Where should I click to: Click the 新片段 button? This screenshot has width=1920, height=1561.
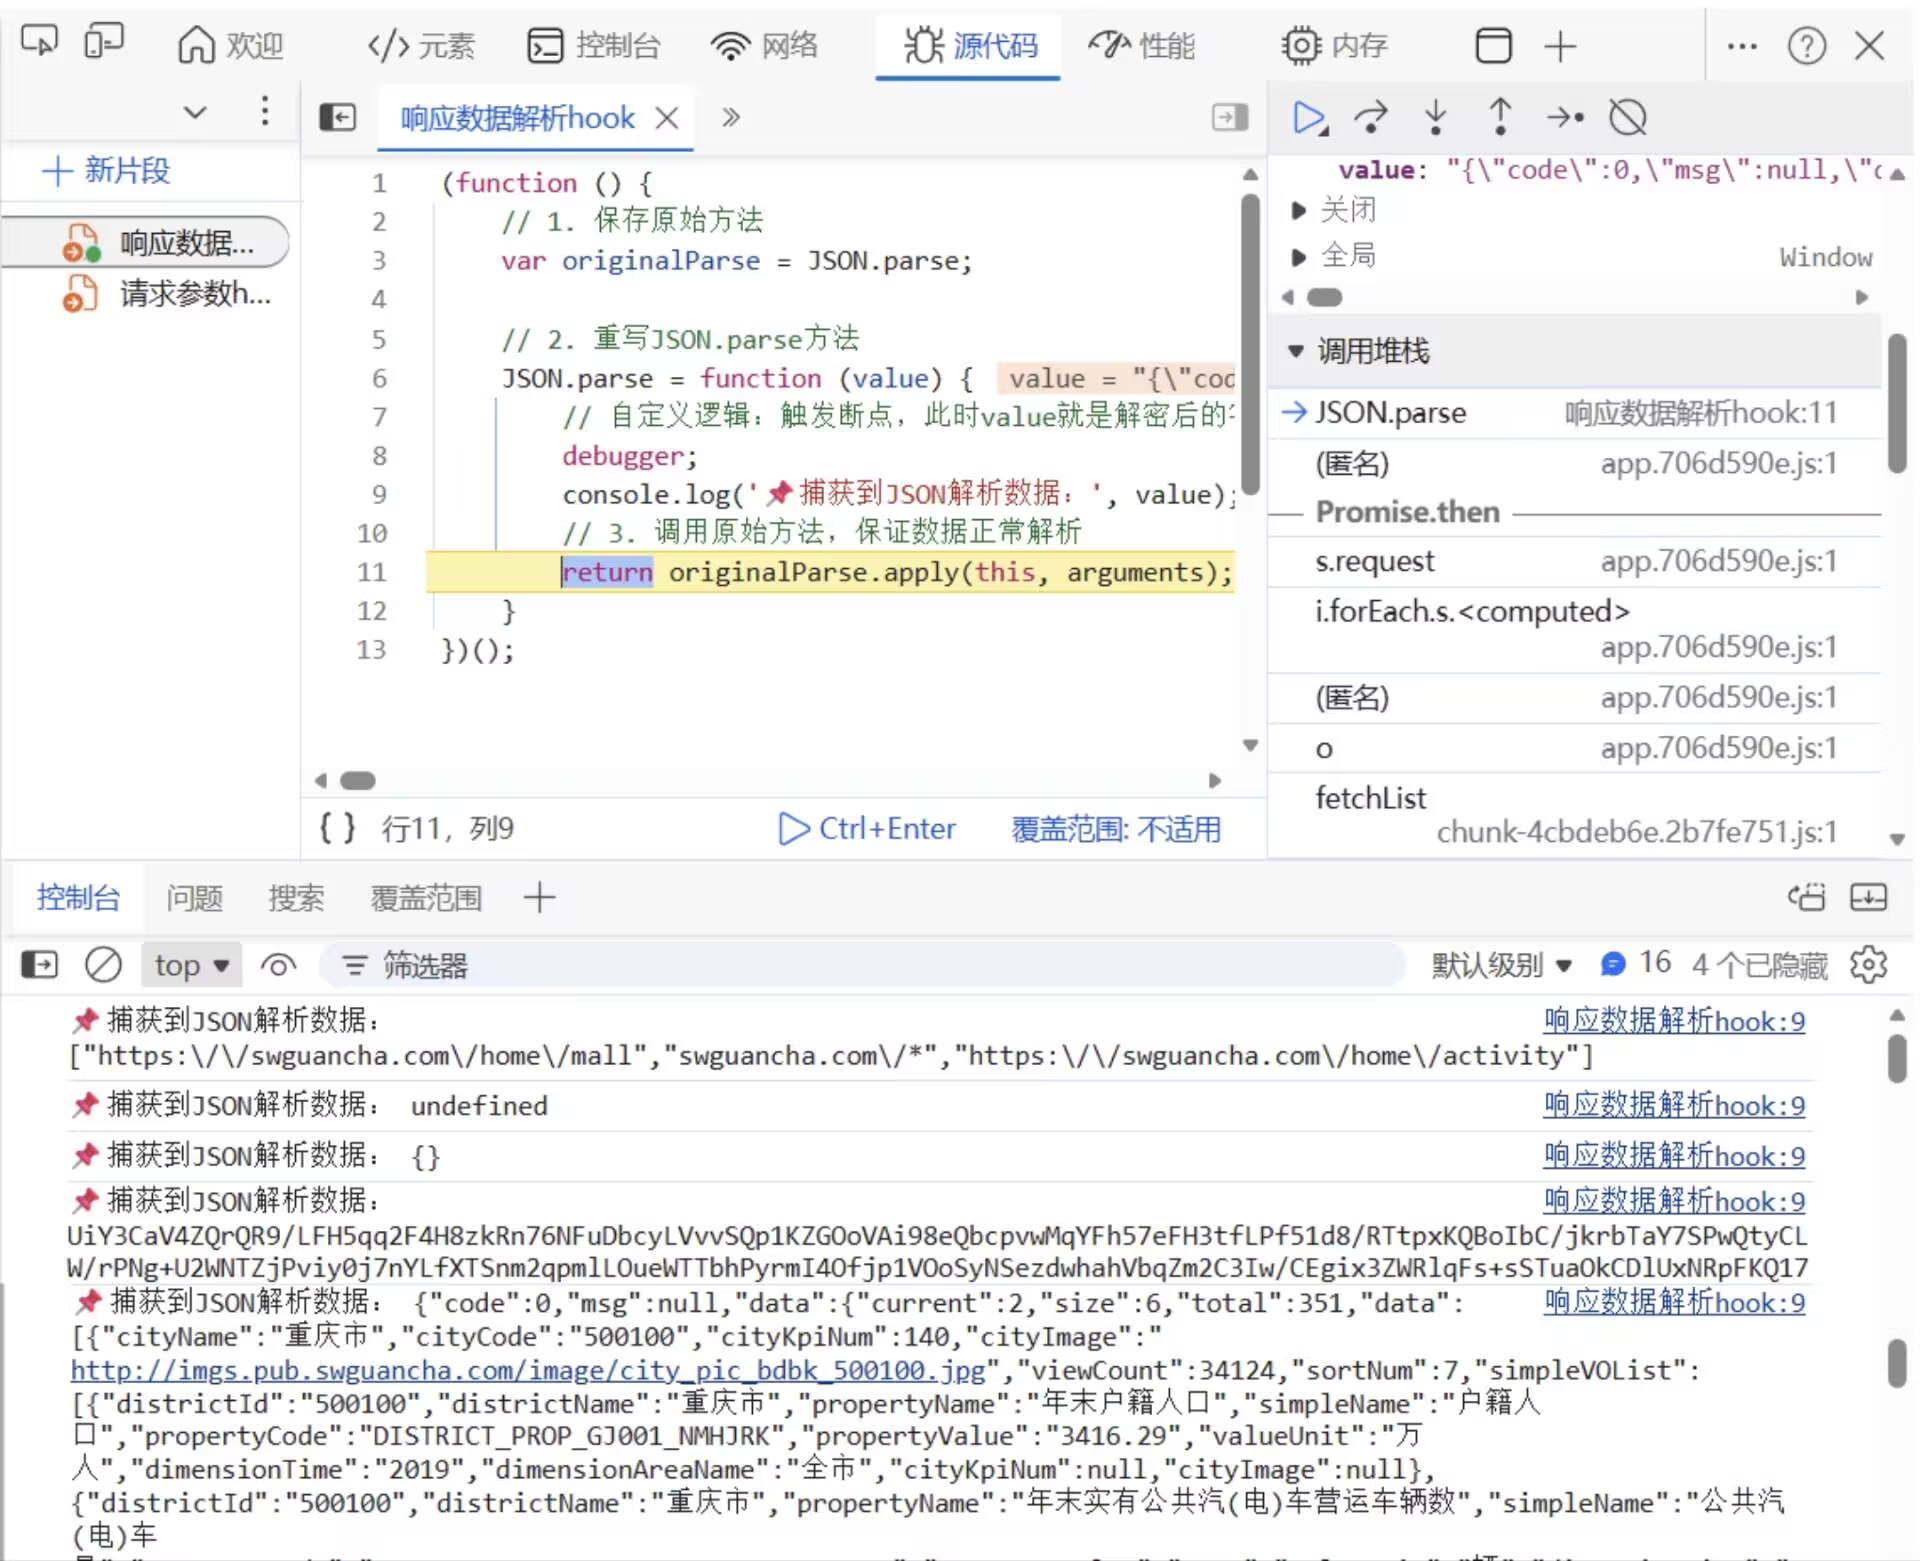(x=107, y=171)
